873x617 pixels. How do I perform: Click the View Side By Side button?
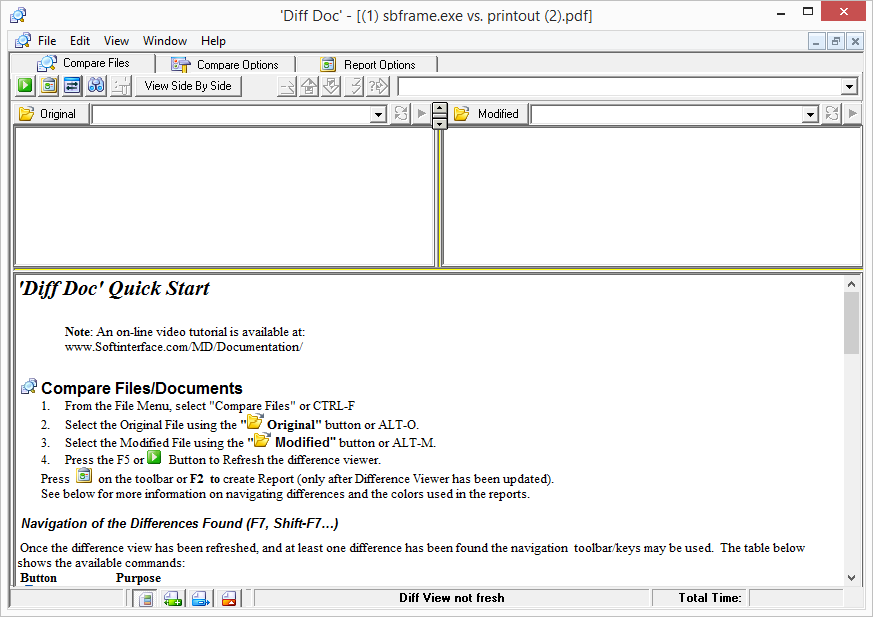coord(188,86)
